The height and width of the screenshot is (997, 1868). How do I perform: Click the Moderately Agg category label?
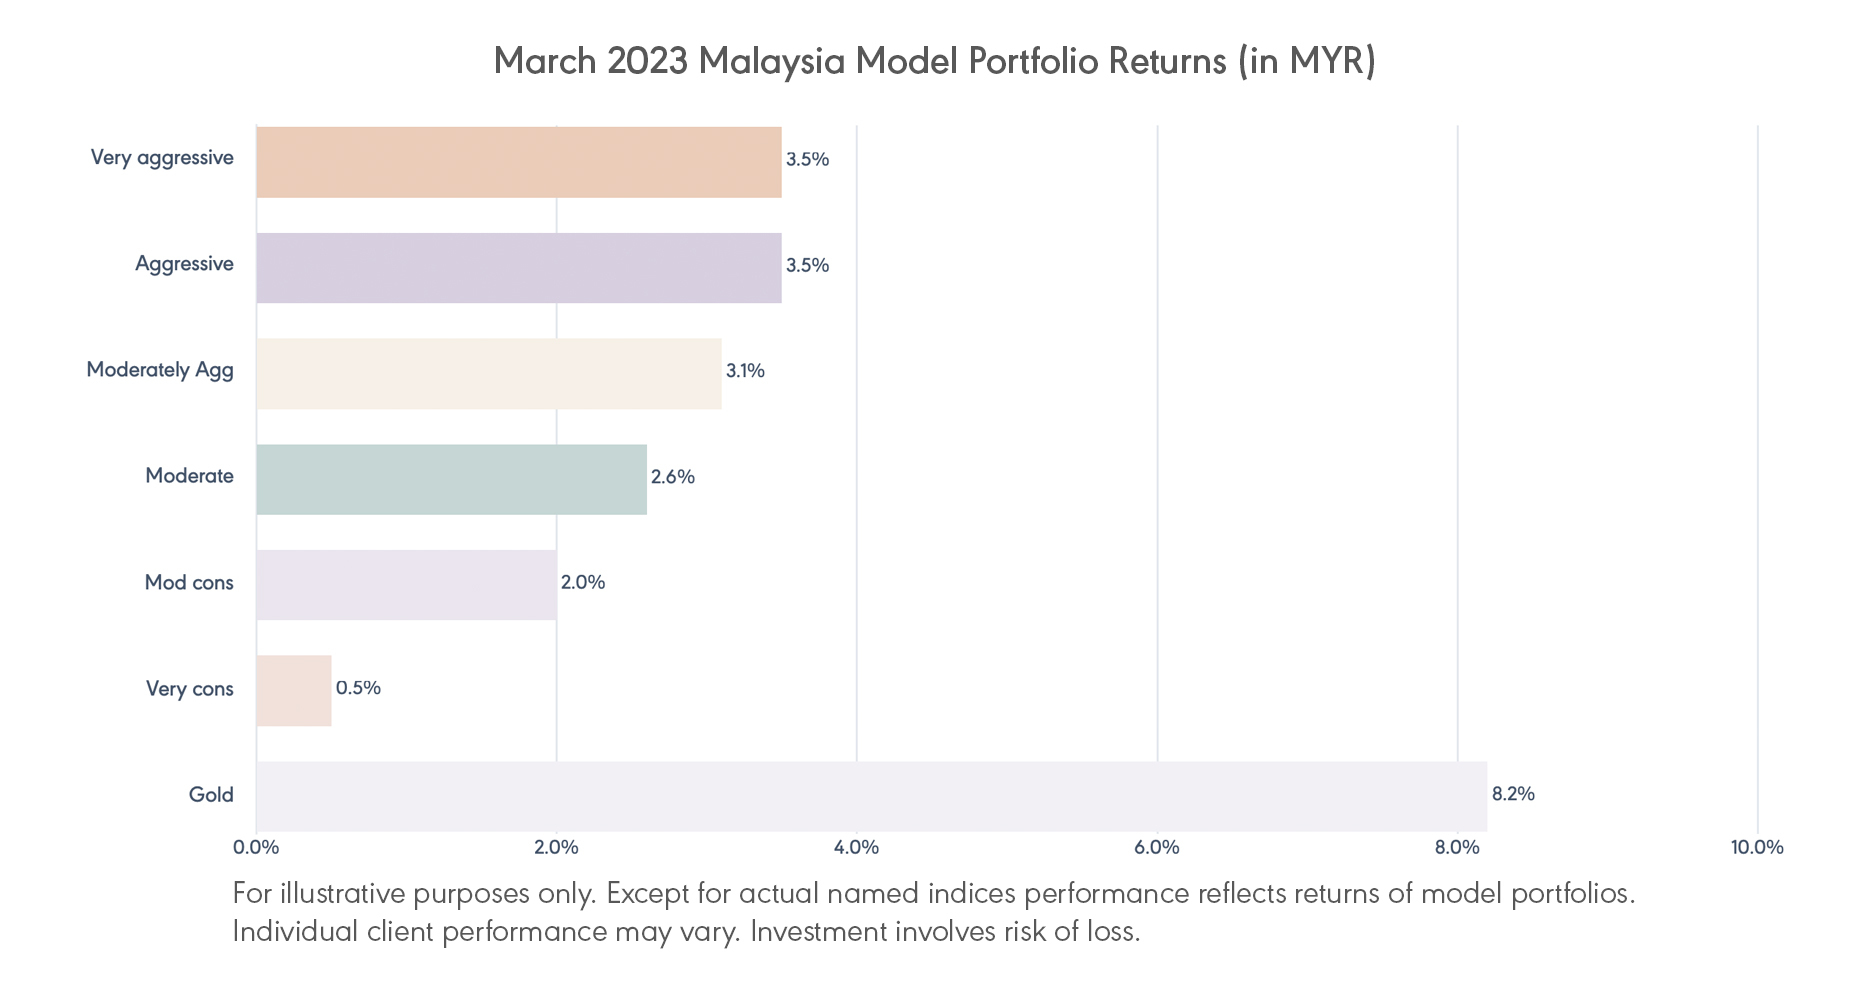(x=160, y=370)
